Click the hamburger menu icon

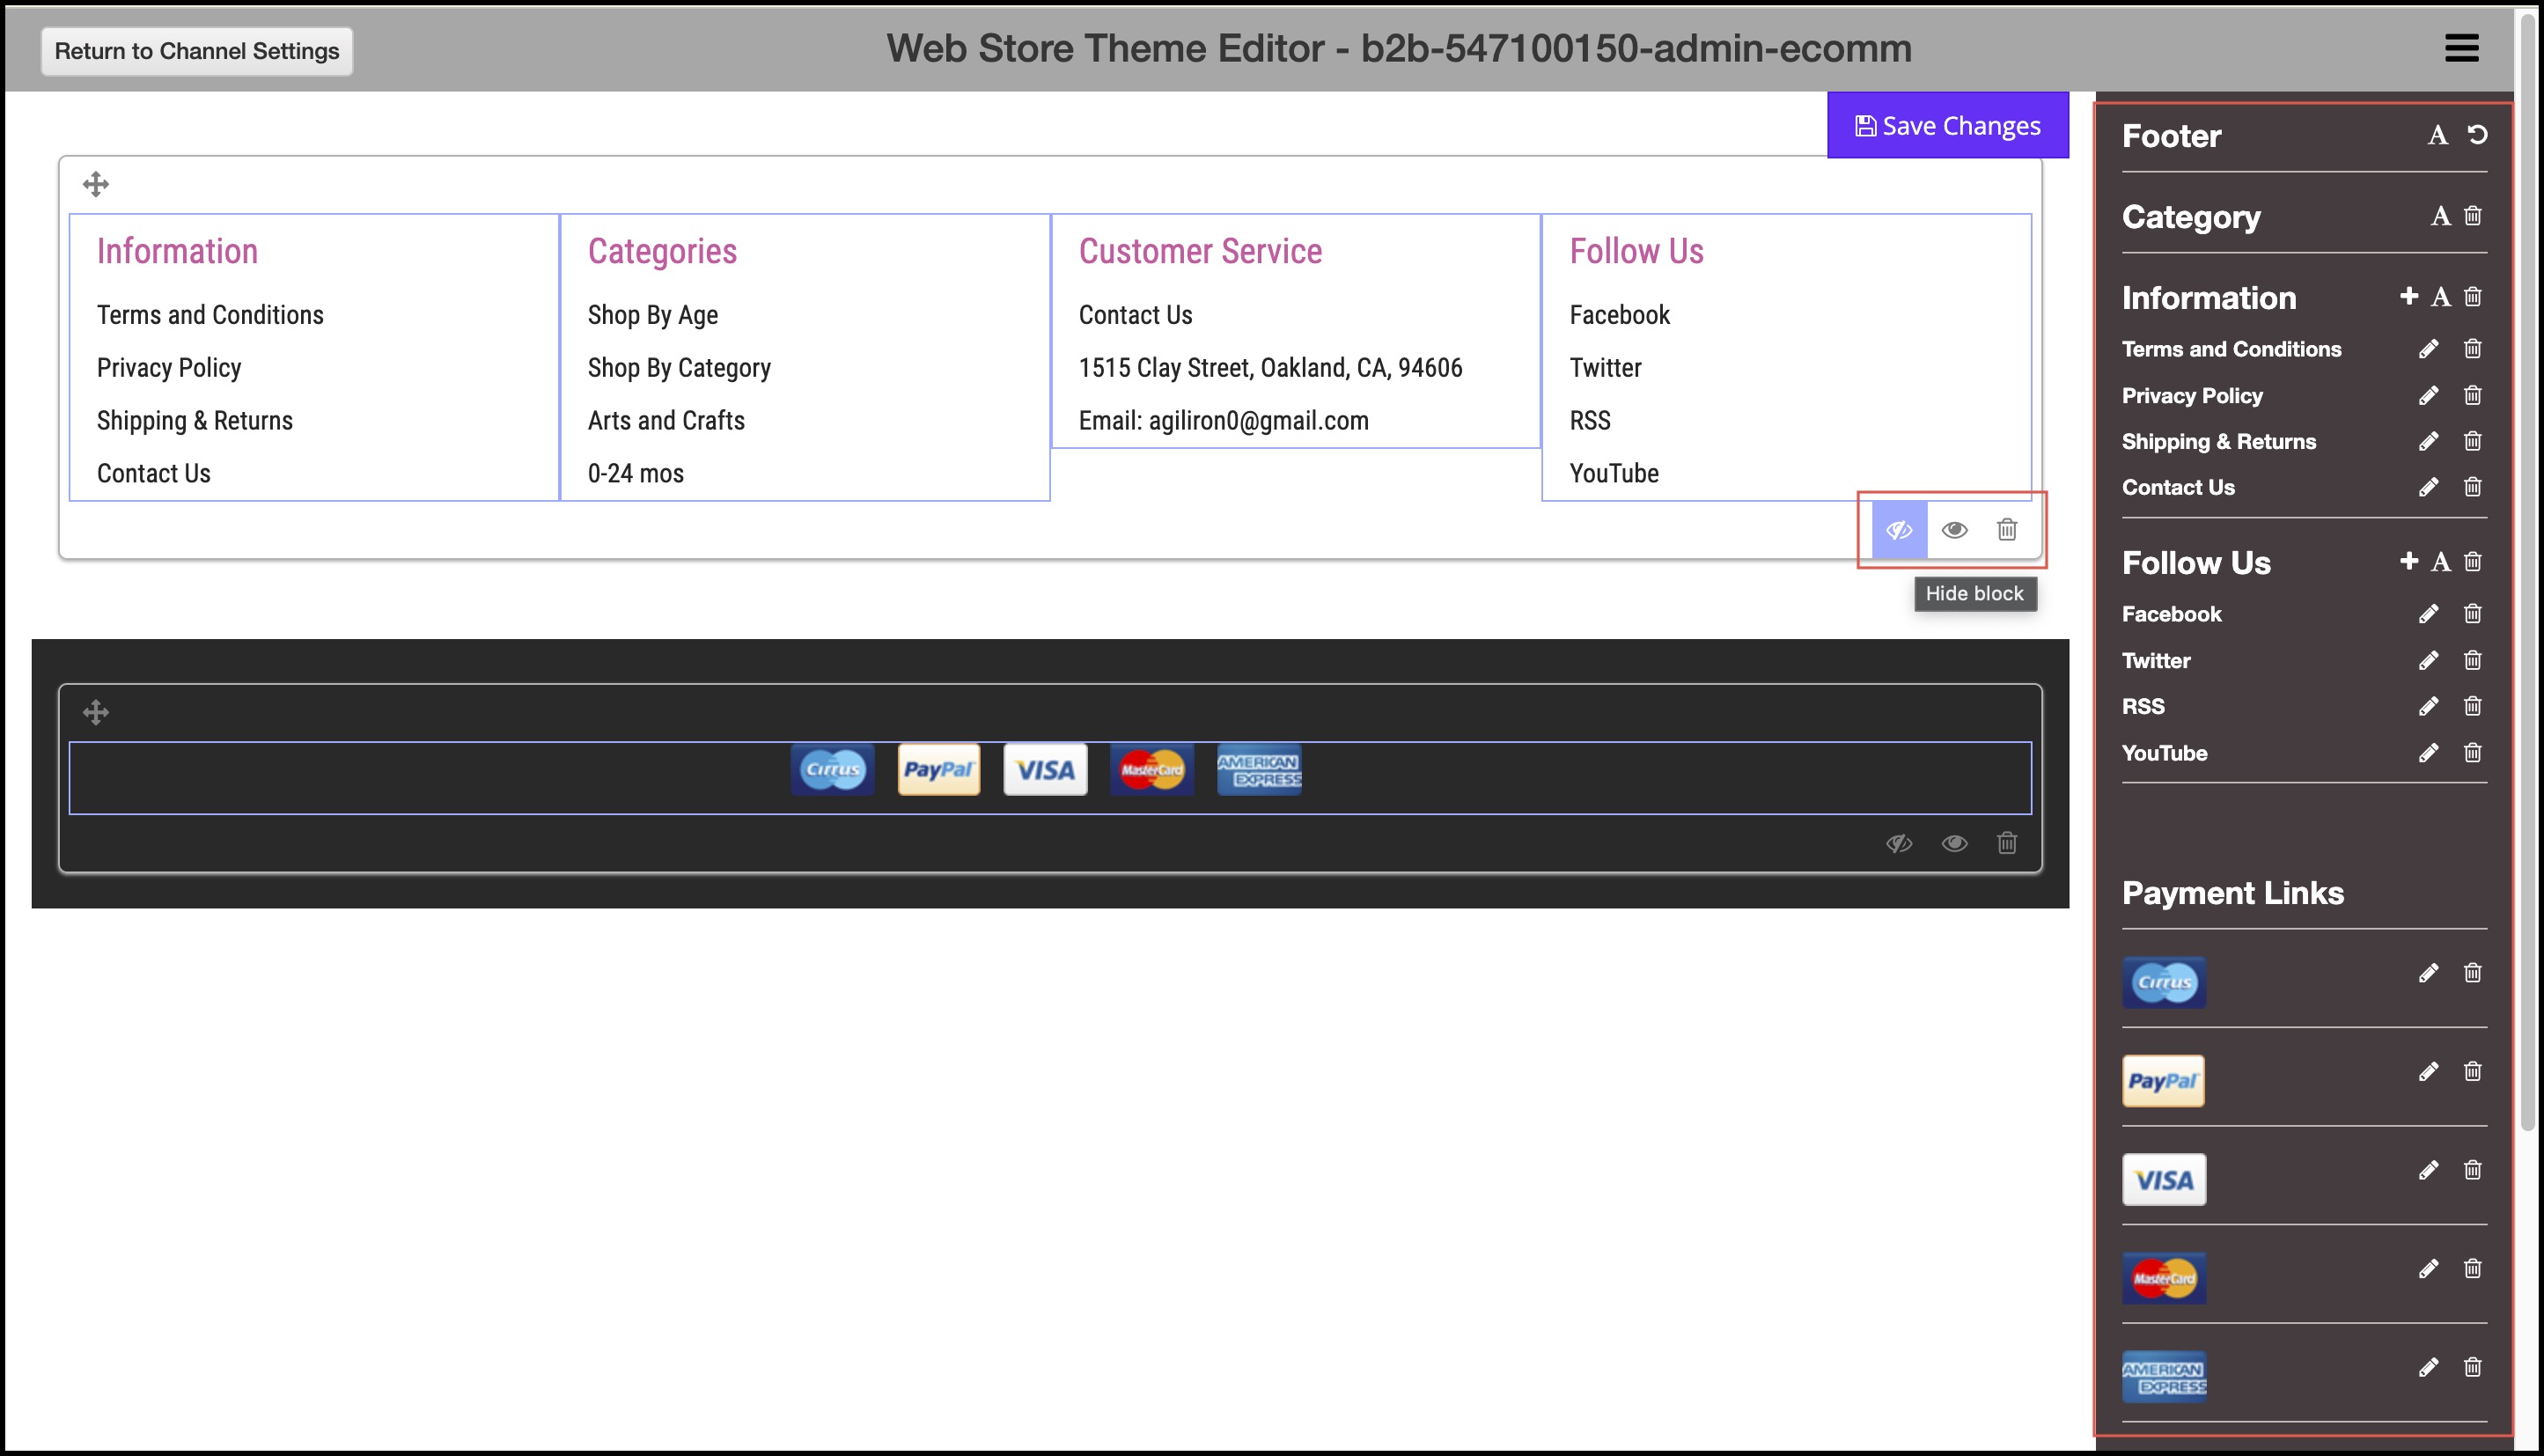[x=2461, y=47]
